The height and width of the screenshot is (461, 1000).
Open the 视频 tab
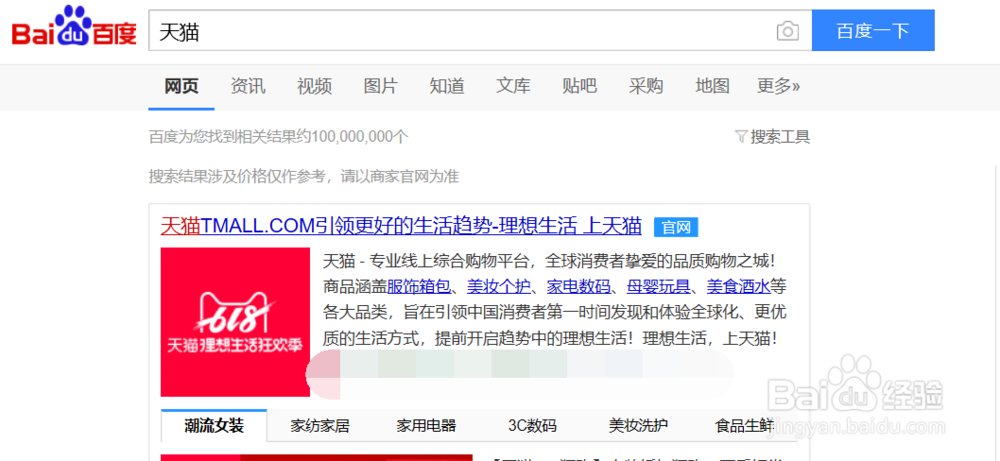[314, 86]
